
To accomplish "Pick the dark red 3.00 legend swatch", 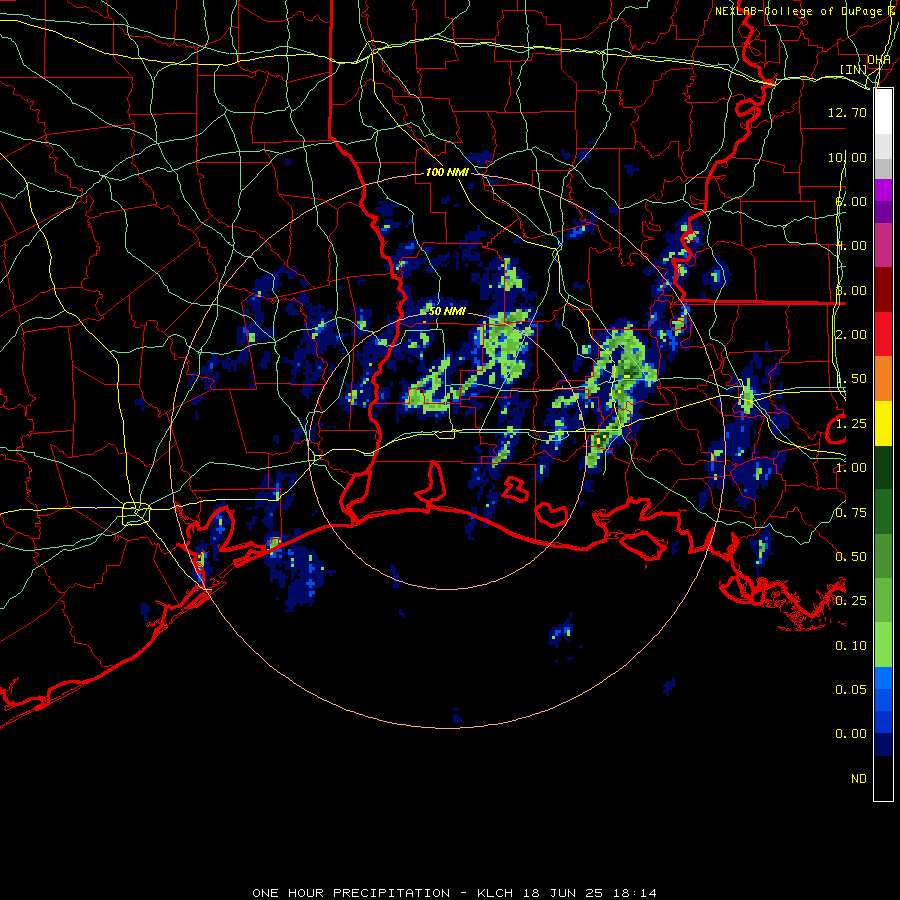I will point(883,290).
